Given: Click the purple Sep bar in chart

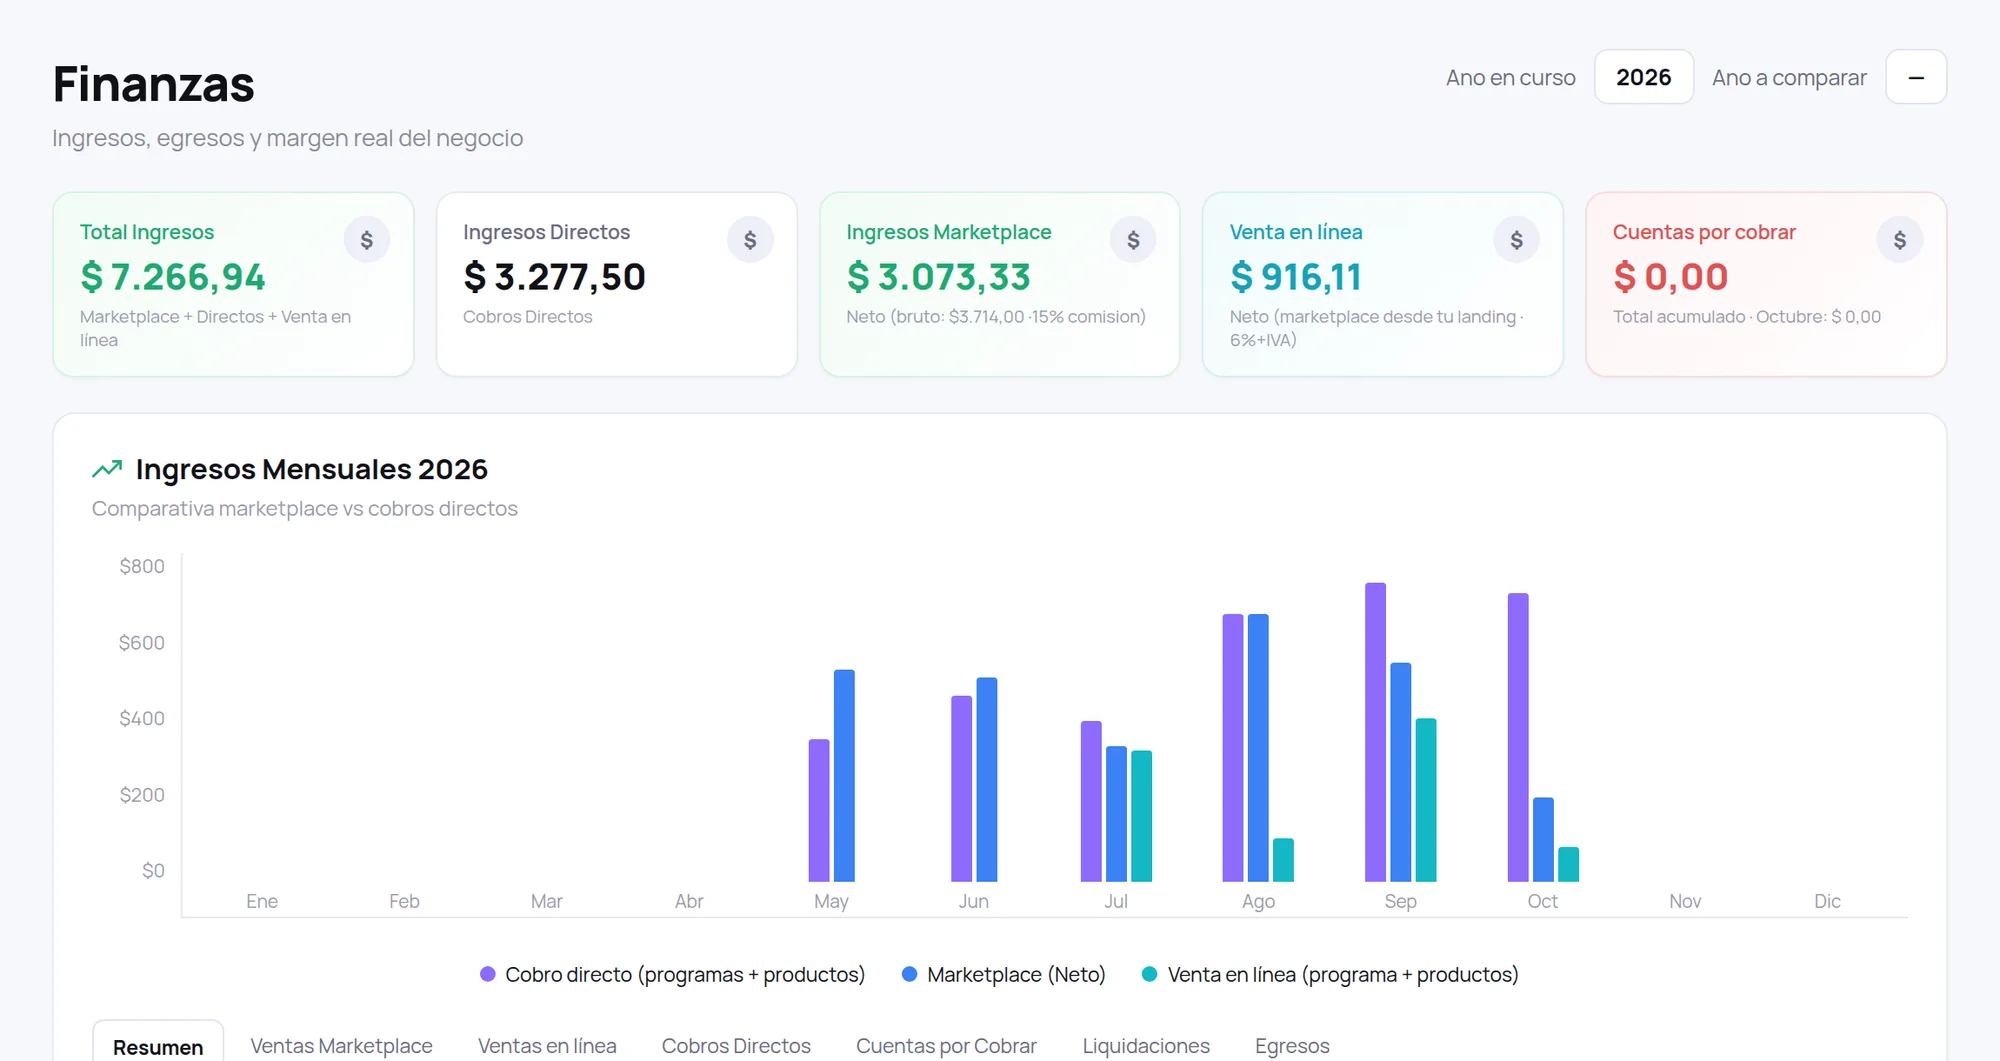Looking at the screenshot, I should click(x=1375, y=732).
